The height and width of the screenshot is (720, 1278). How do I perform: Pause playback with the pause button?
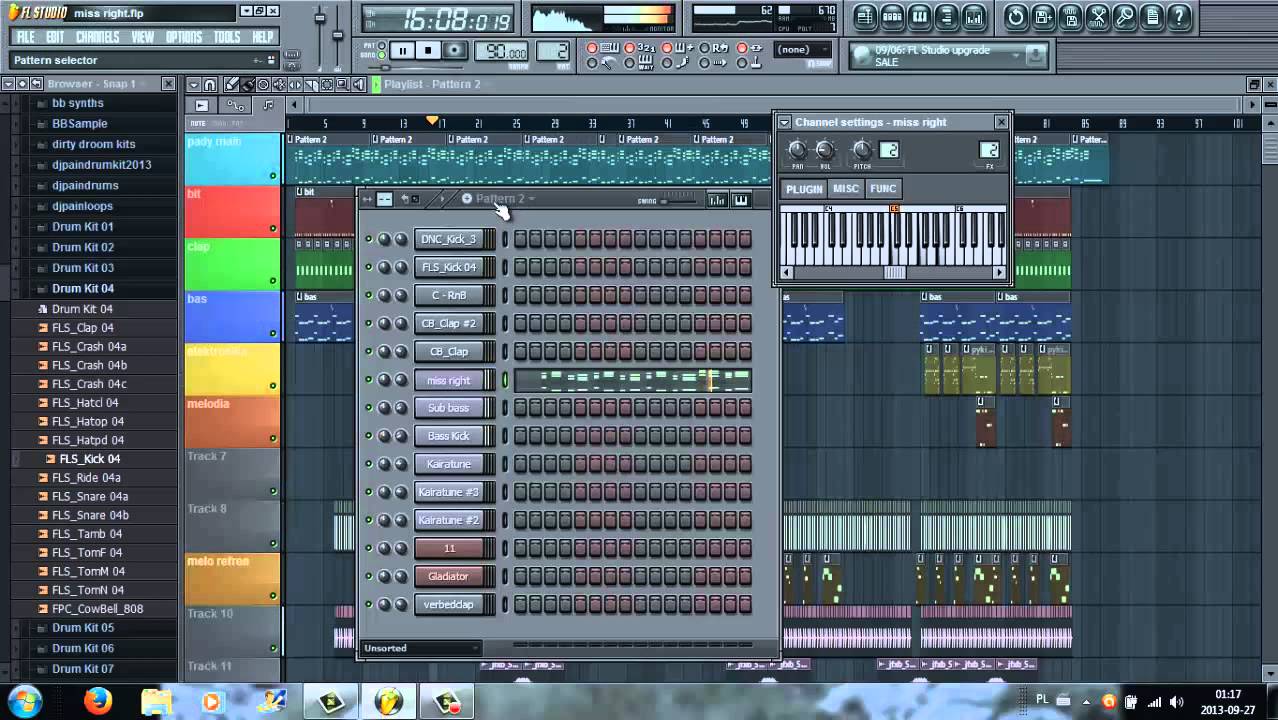point(403,50)
